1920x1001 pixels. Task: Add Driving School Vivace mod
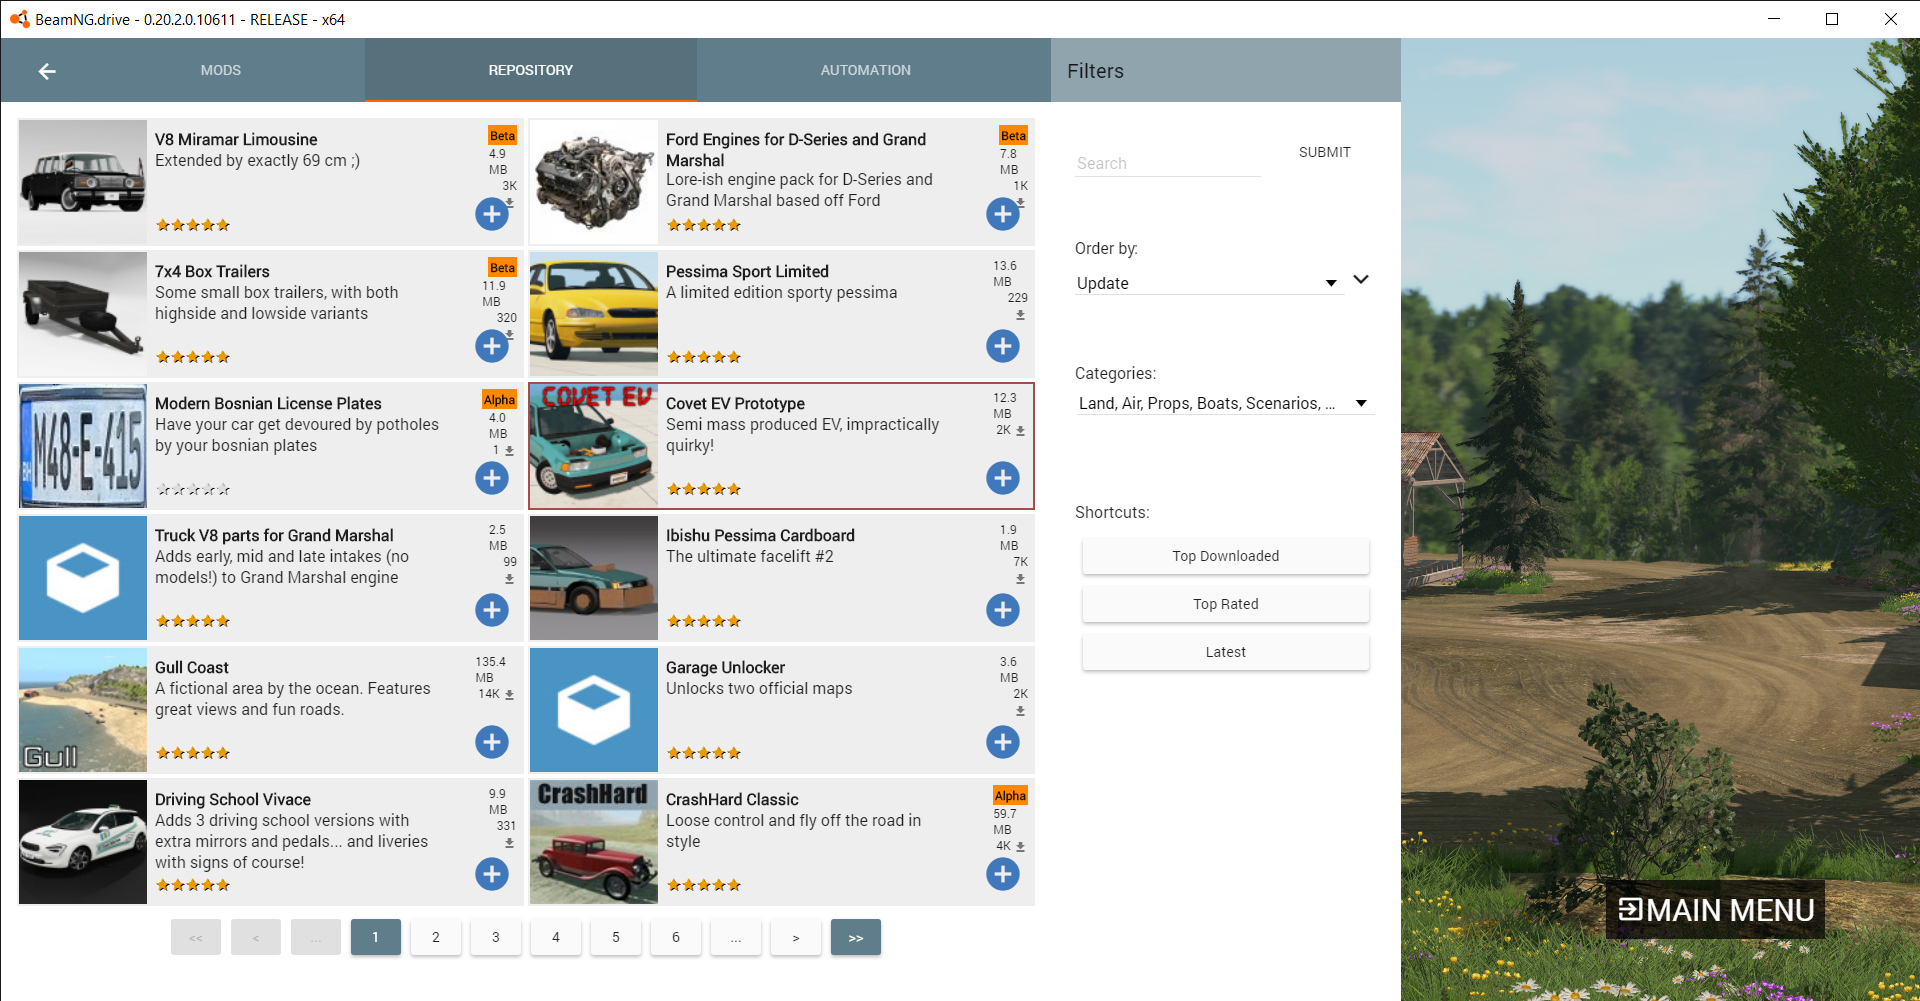[491, 874]
